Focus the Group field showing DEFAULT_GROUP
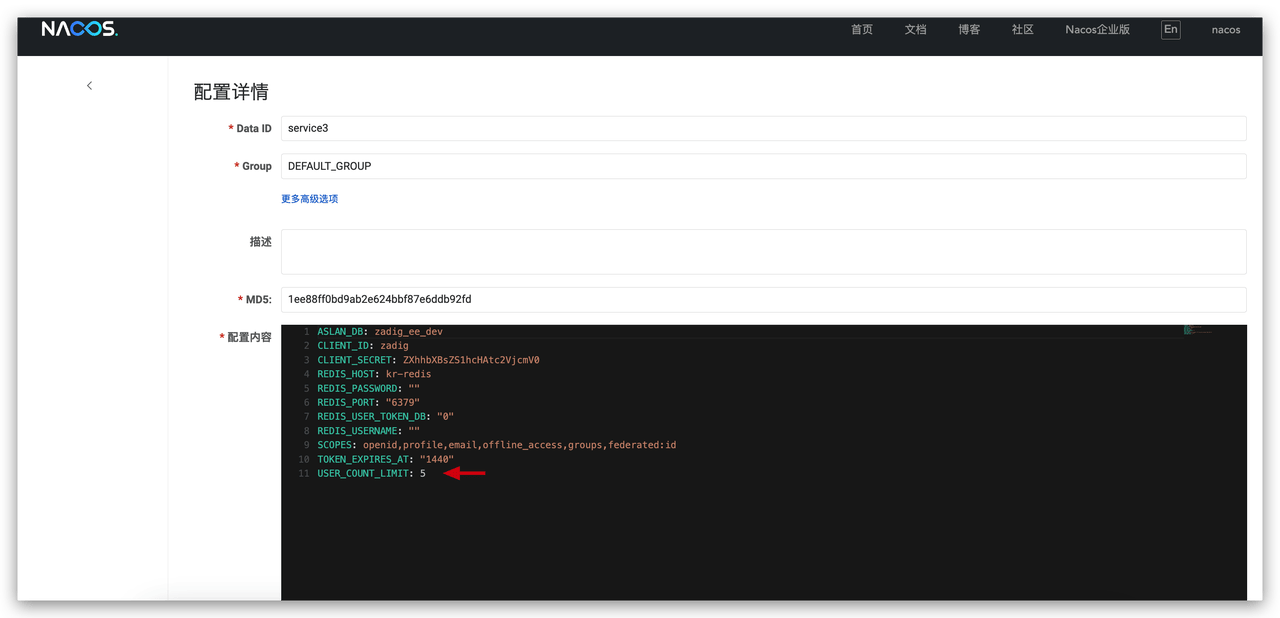Image resolution: width=1280 pixels, height=618 pixels. [763, 166]
